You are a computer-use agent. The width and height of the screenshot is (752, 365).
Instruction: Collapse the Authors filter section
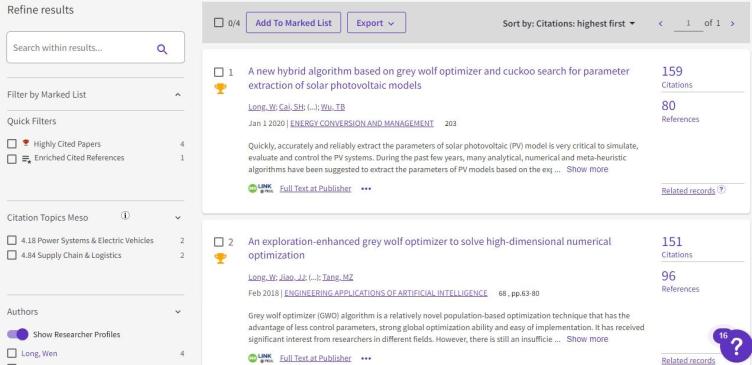(178, 312)
